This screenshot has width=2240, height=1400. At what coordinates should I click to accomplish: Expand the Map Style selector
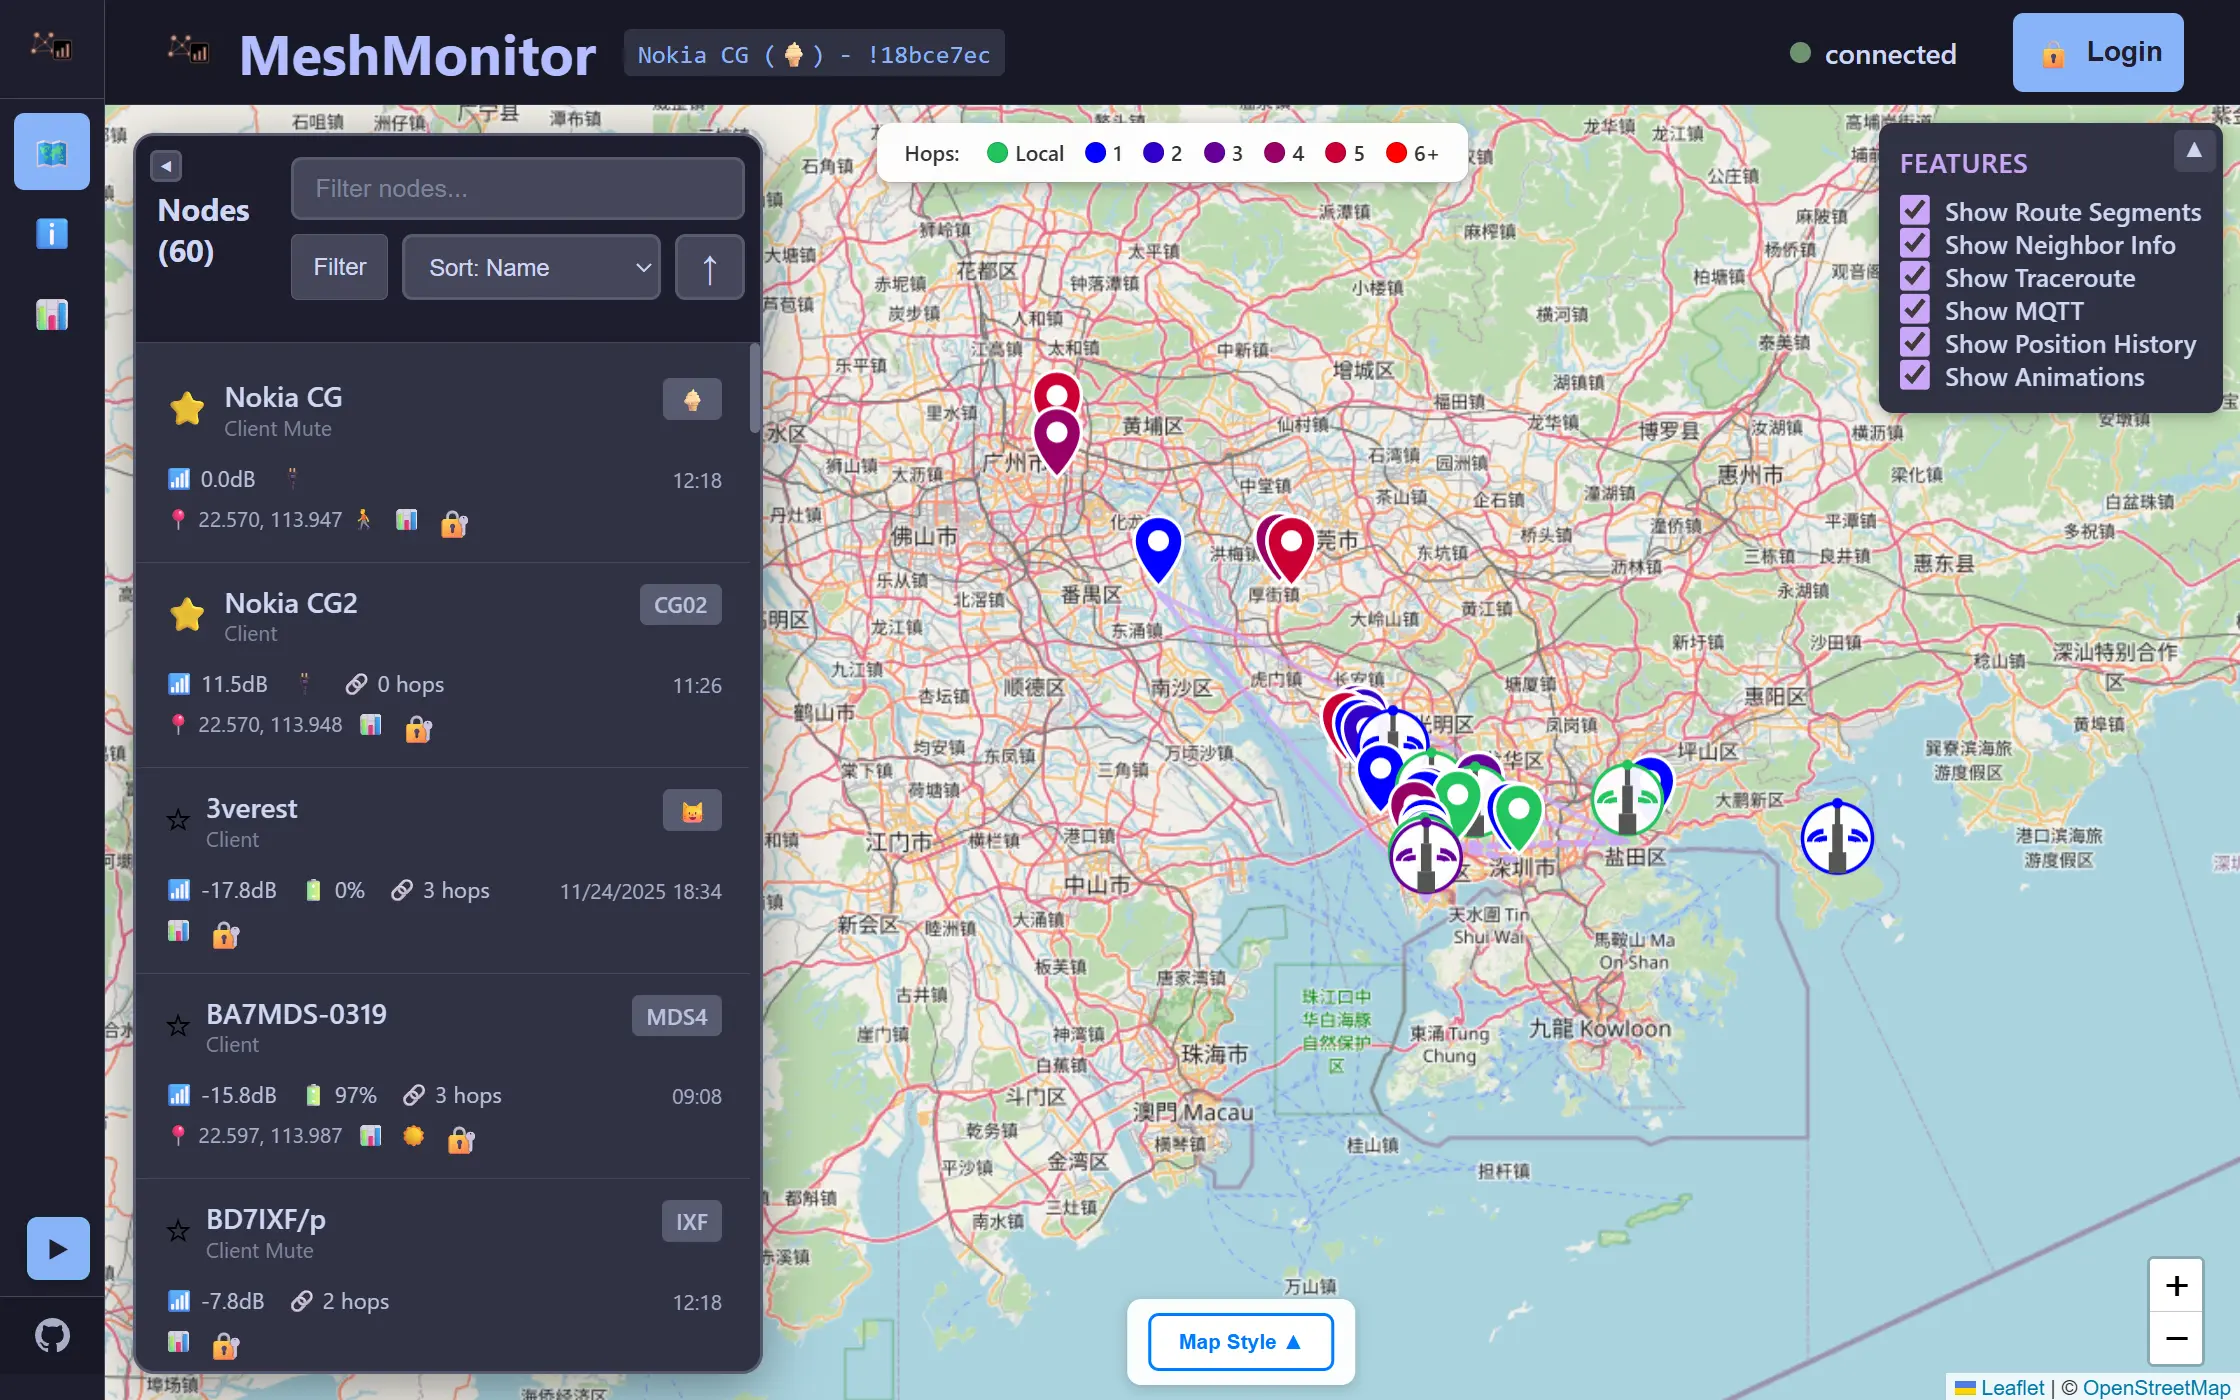pos(1240,1342)
